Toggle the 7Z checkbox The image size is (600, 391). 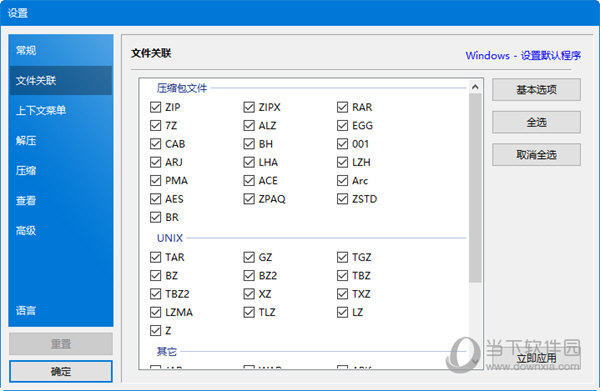click(x=155, y=125)
